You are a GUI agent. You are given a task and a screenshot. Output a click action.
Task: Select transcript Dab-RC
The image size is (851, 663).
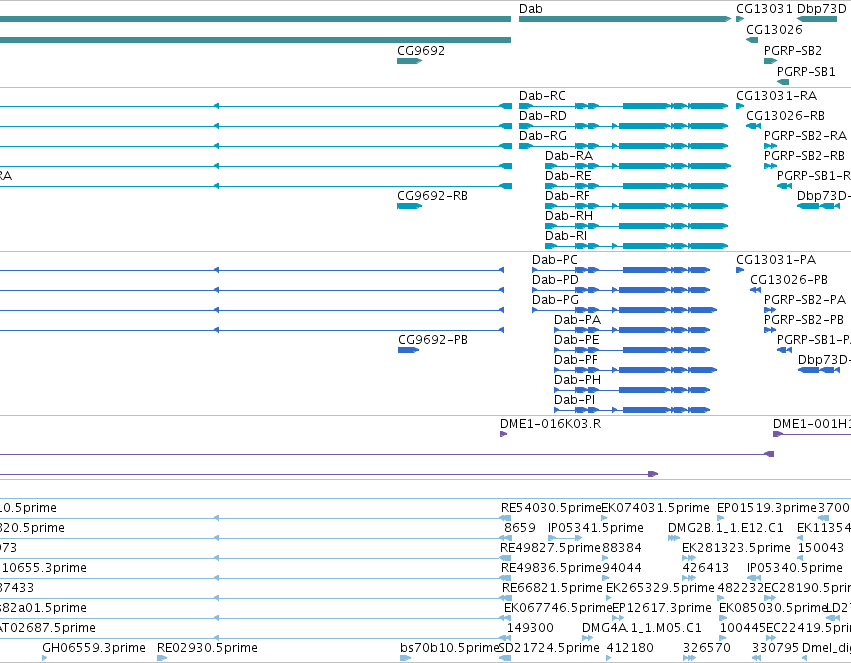coord(623,106)
